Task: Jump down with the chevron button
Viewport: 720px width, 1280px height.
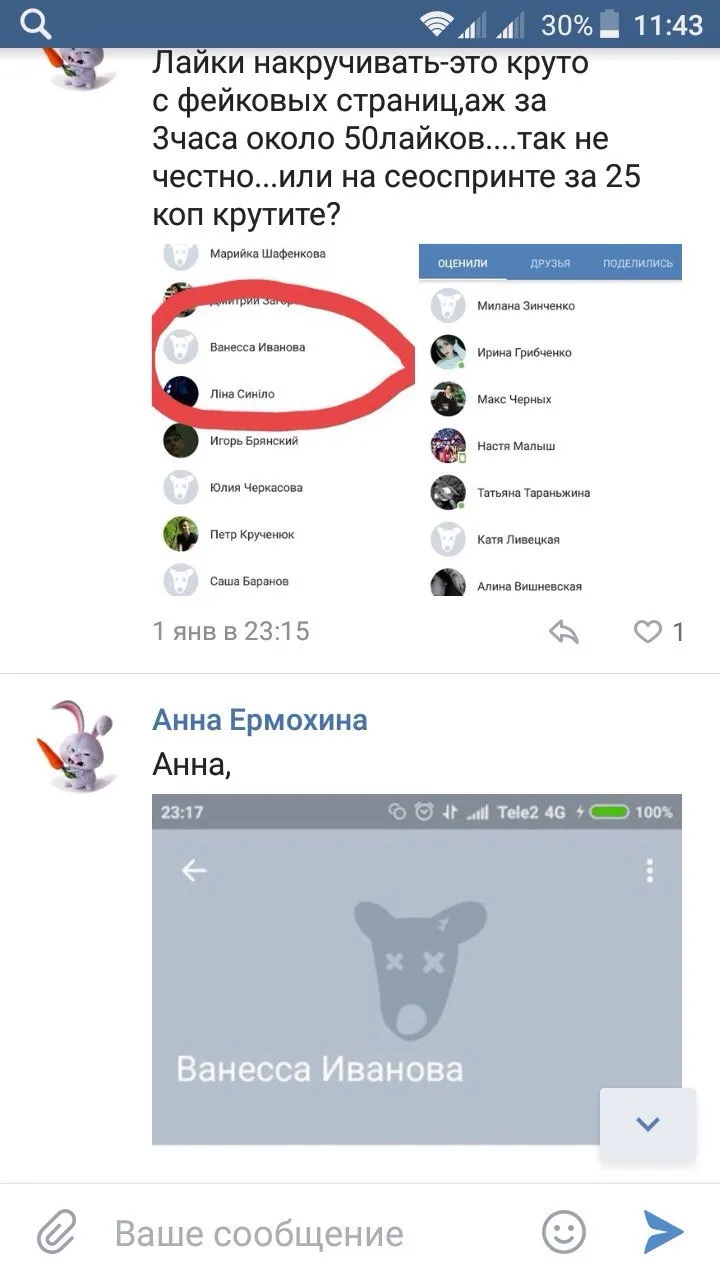Action: (x=648, y=1124)
